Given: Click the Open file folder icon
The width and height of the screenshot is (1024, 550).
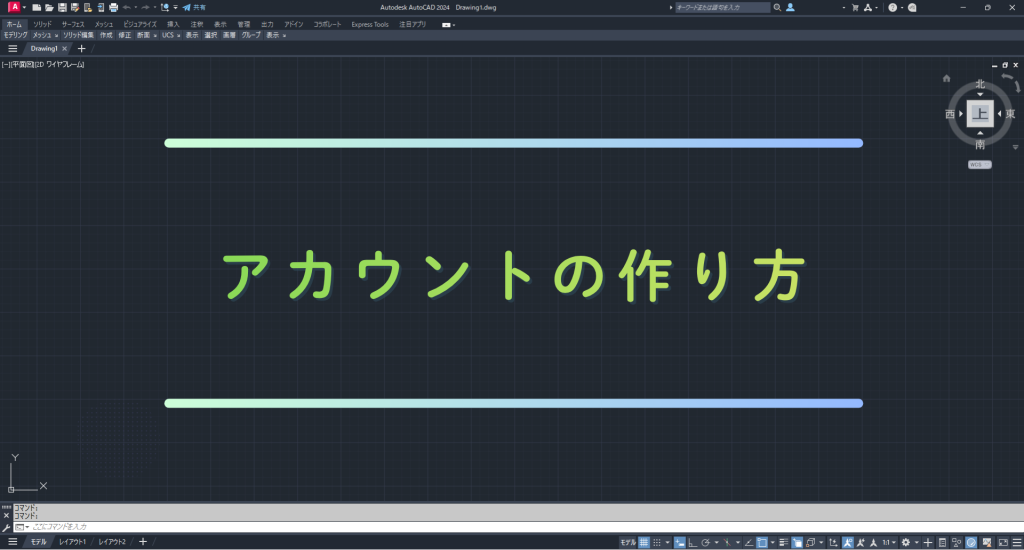Looking at the screenshot, I should pos(49,7).
